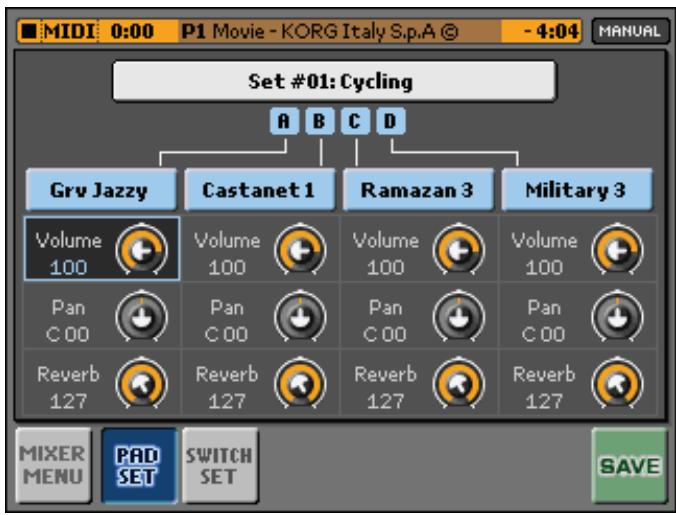Save the current set with SAVE
The height and width of the screenshot is (515, 676).
[629, 465]
